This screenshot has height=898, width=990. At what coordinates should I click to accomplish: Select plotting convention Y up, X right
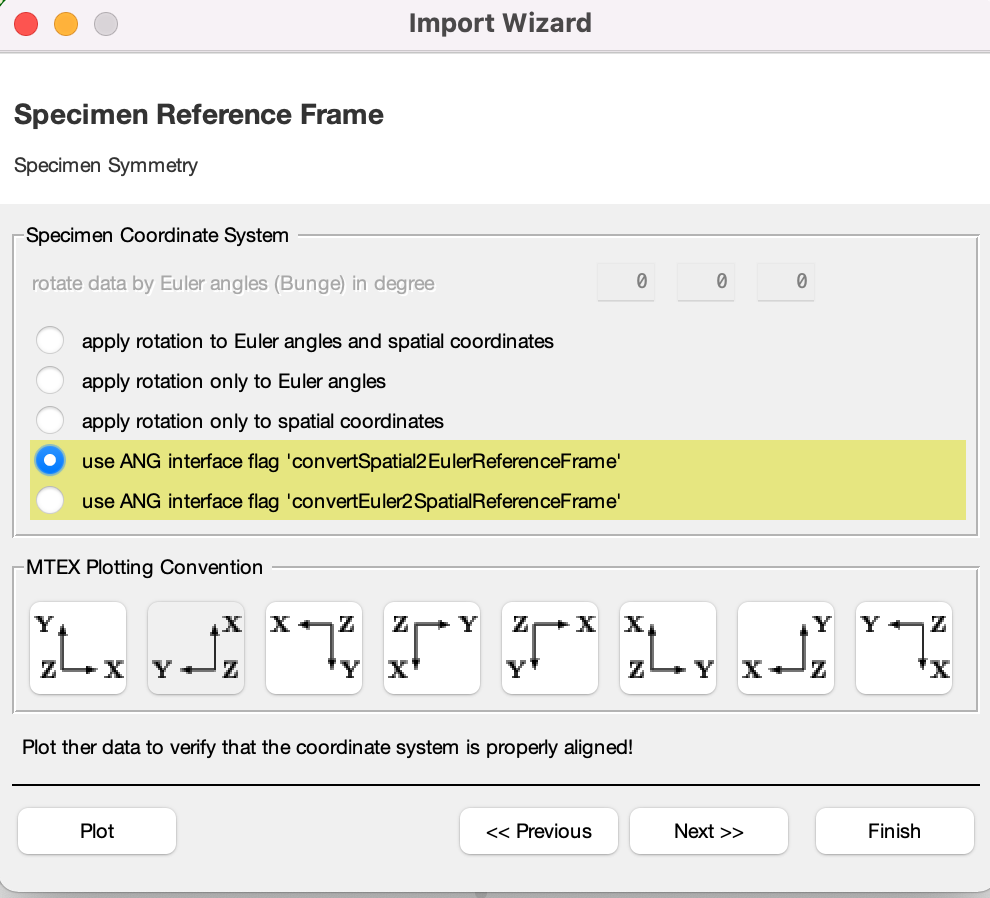(78, 648)
